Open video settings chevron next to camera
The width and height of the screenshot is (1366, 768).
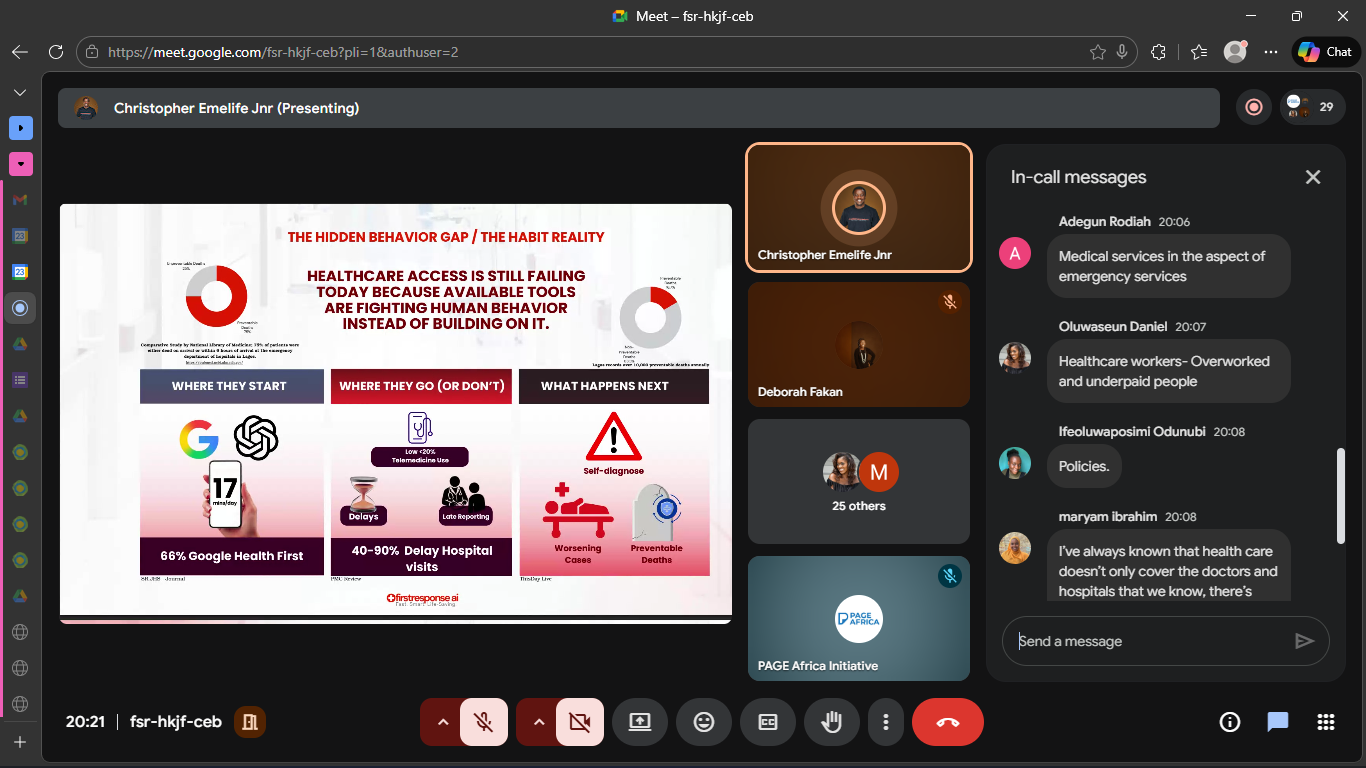[x=539, y=722]
